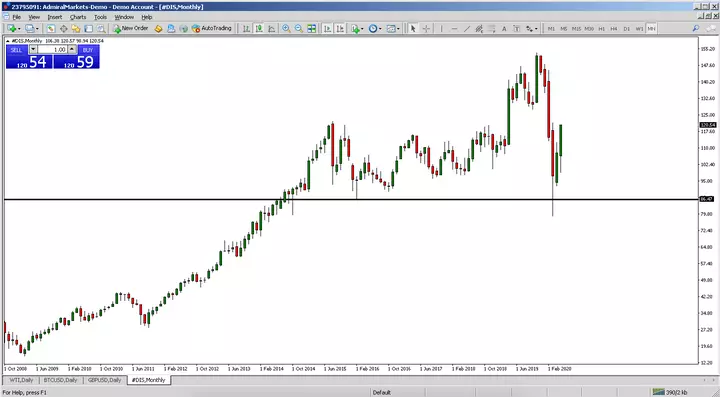Select the trendline drawing tool
Image resolution: width=720 pixels, height=397 pixels.
click(x=467, y=28)
